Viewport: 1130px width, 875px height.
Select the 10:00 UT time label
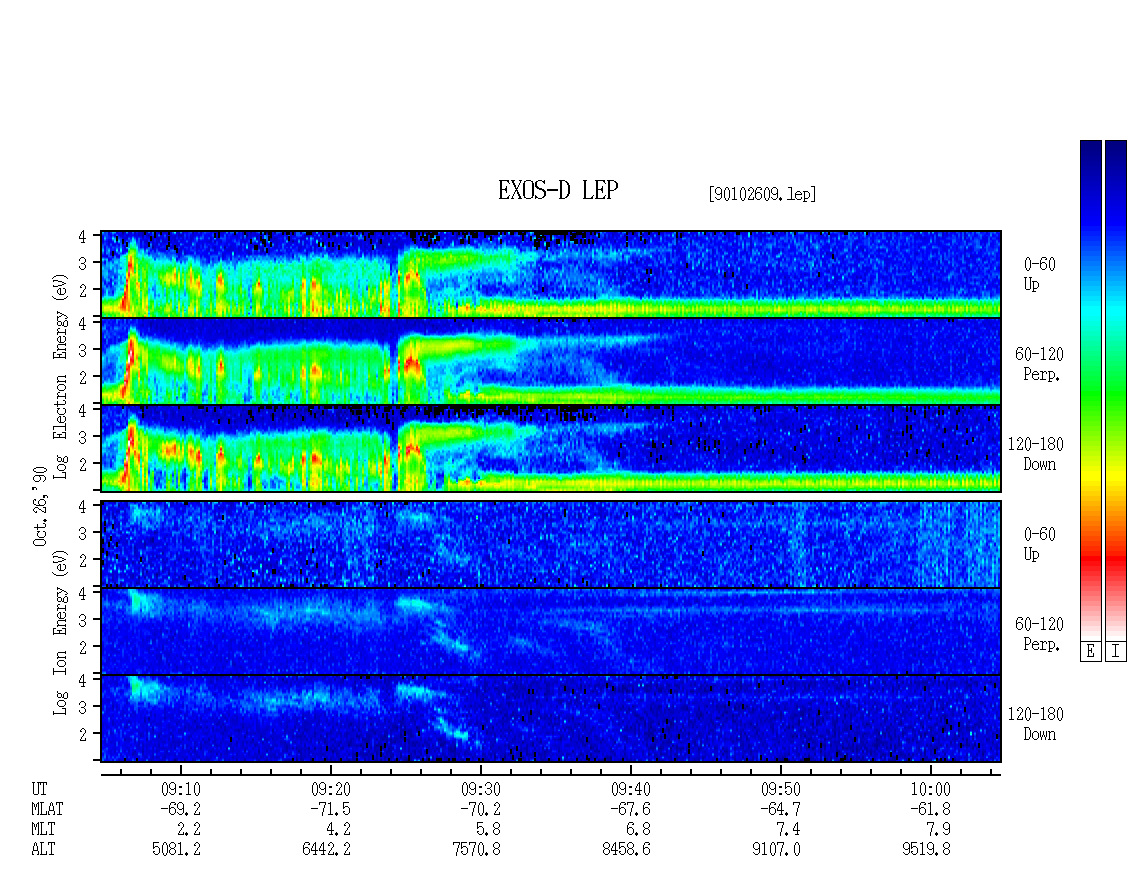[x=930, y=789]
